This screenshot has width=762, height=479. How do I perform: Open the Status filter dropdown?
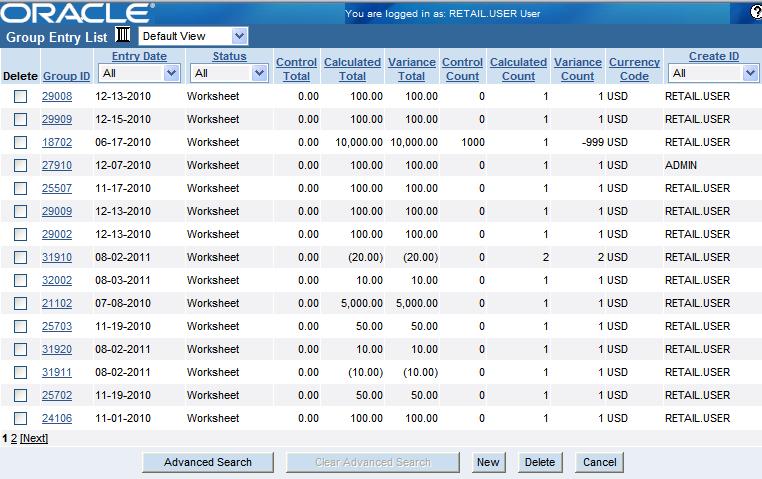[x=229, y=73]
